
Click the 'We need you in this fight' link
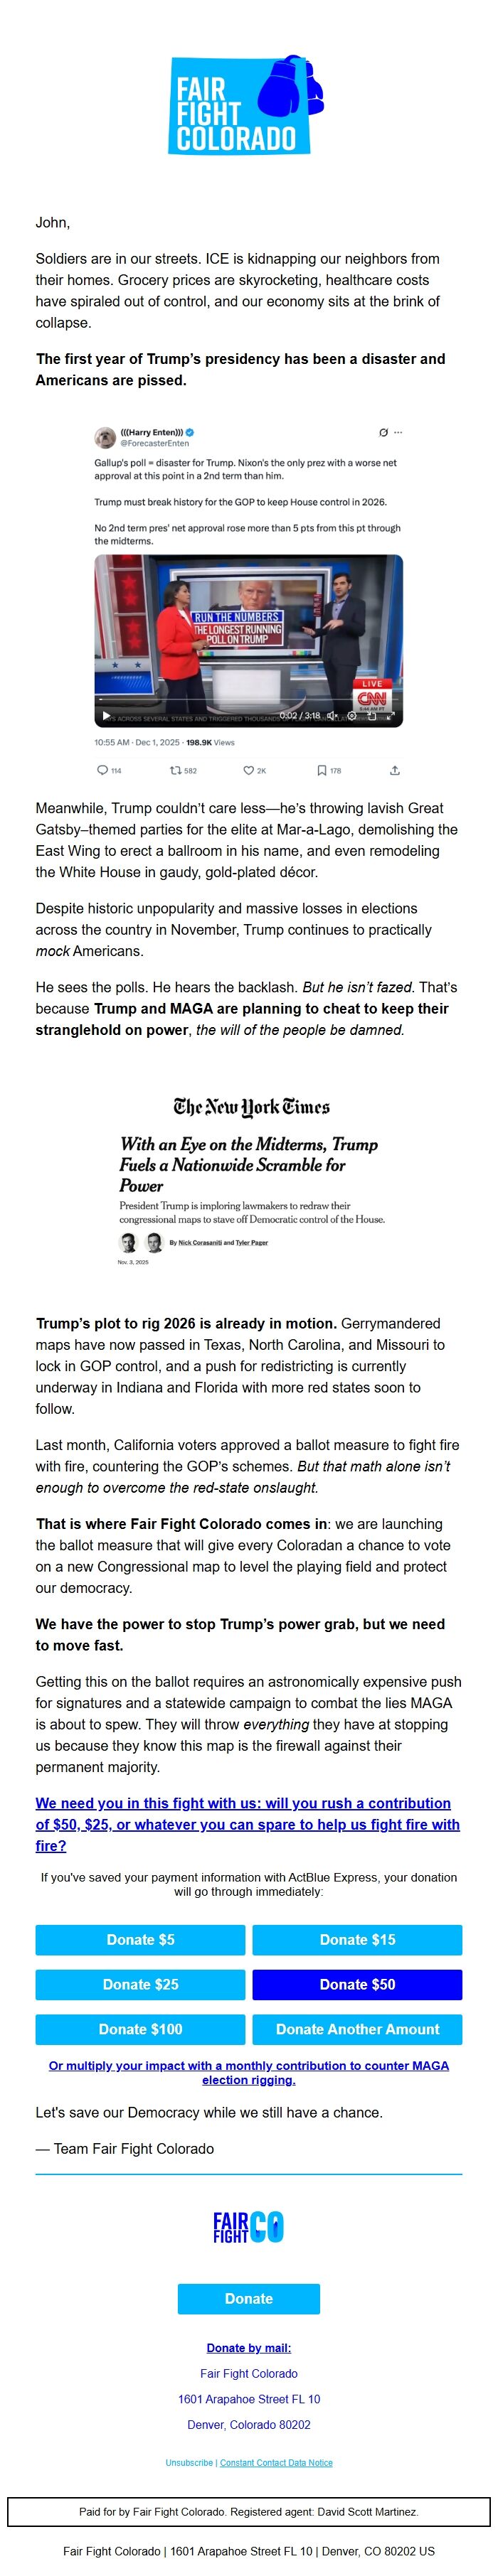pos(247,1824)
